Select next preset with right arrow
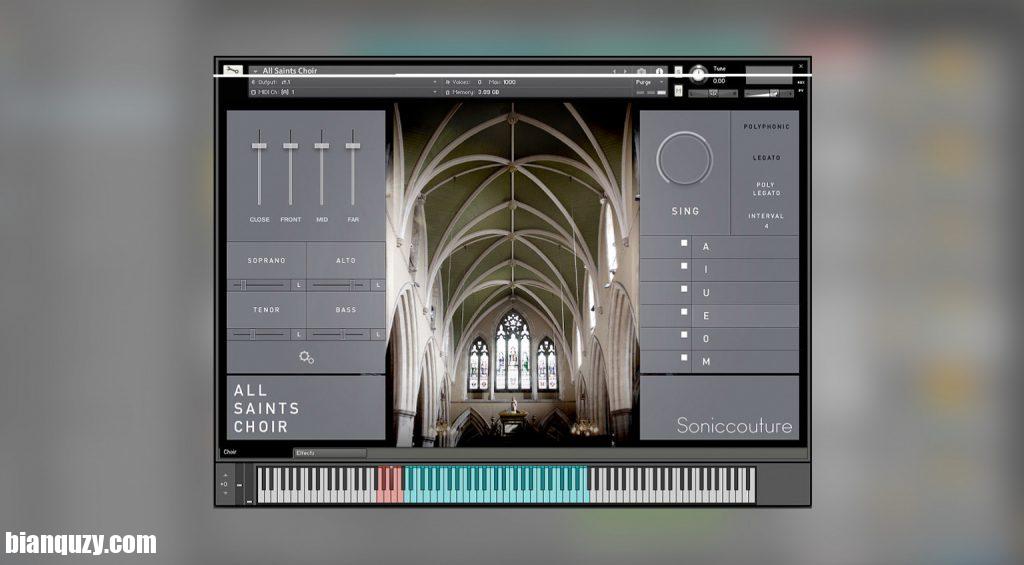The image size is (1024, 565). 624,71
